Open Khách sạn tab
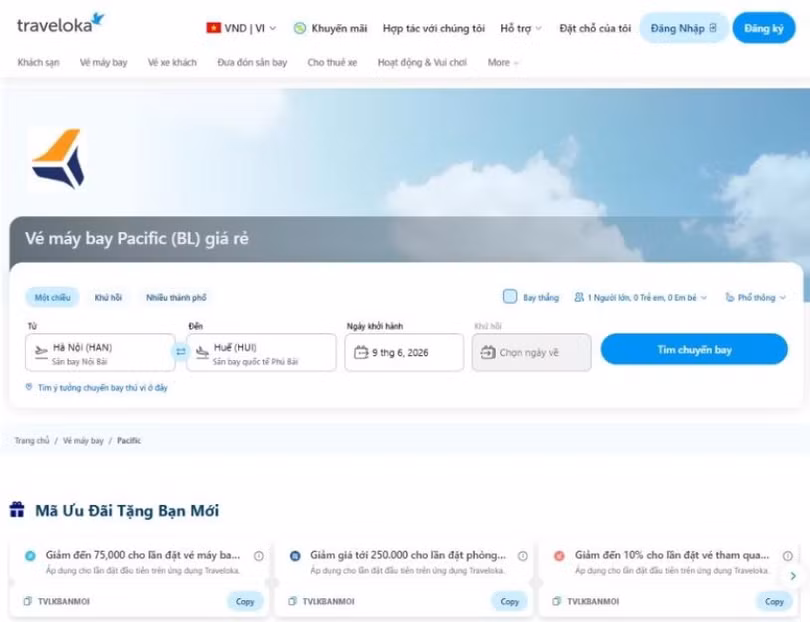The image size is (810, 622). (39, 63)
